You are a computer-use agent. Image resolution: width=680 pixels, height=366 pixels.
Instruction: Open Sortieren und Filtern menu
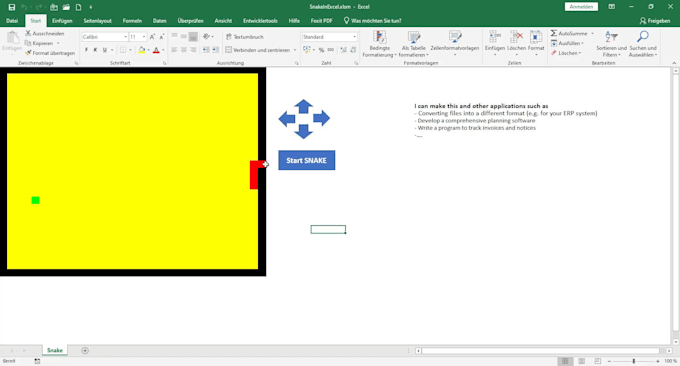pyautogui.click(x=611, y=44)
